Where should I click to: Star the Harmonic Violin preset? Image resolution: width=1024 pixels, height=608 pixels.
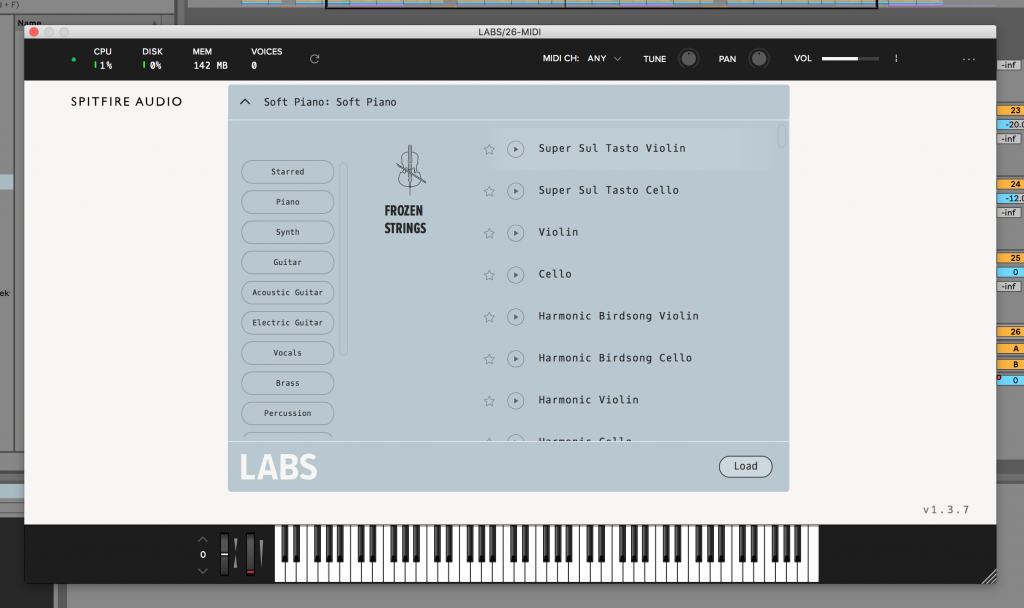(x=489, y=401)
